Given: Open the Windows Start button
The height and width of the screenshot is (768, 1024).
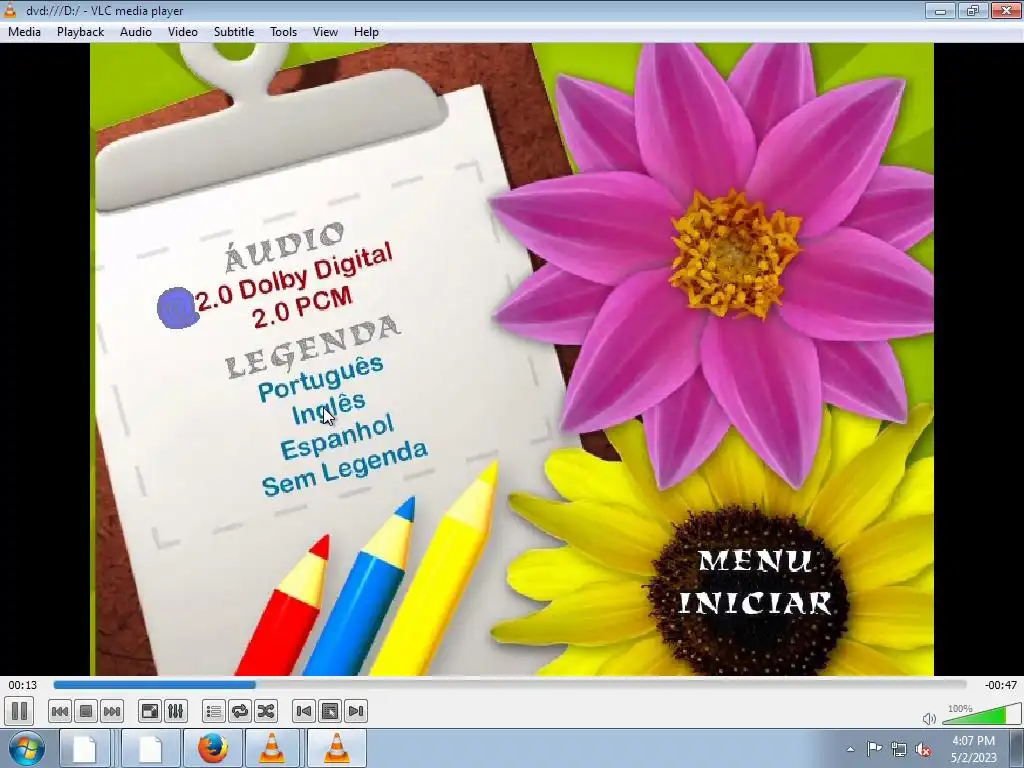Looking at the screenshot, I should click(27, 748).
